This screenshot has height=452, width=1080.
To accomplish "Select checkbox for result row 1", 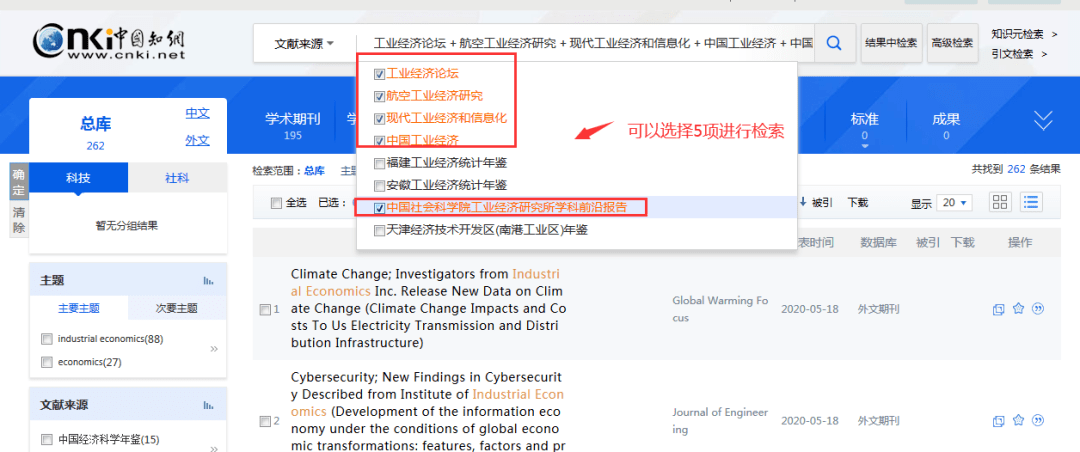I will pyautogui.click(x=264, y=310).
